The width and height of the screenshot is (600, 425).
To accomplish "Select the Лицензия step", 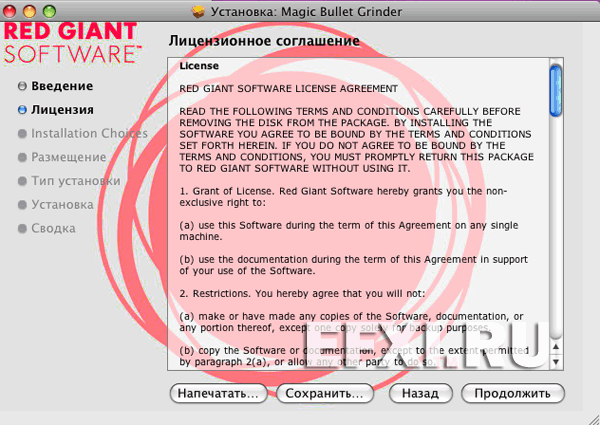I will pyautogui.click(x=62, y=110).
